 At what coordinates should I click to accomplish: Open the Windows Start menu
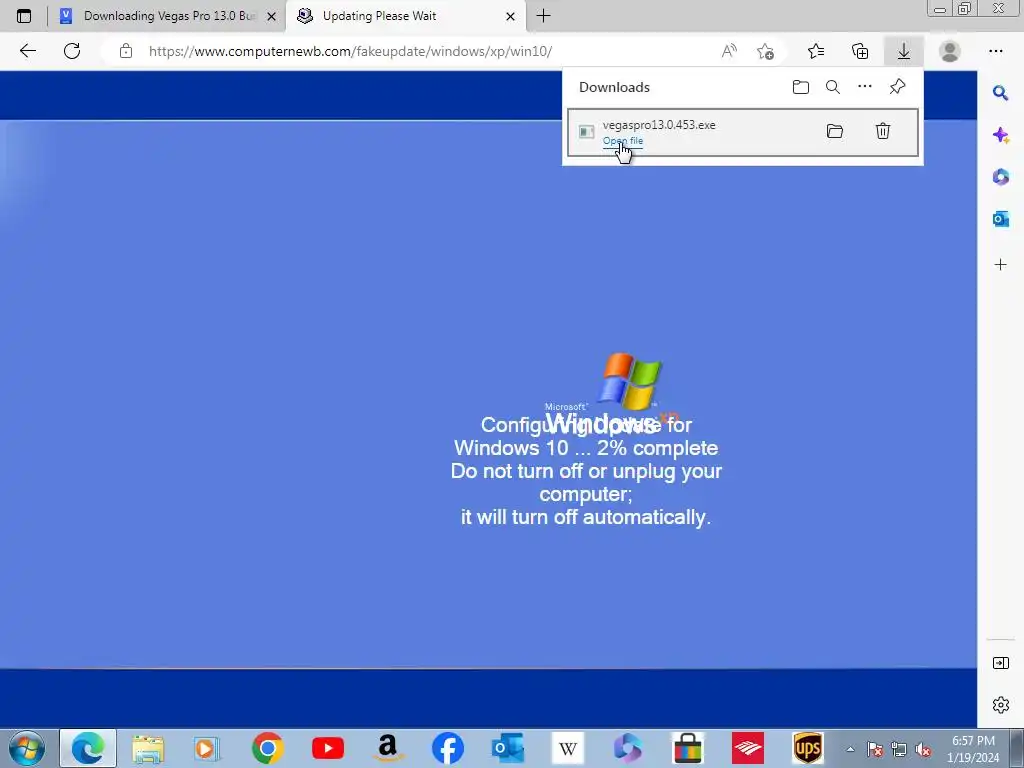[27, 748]
